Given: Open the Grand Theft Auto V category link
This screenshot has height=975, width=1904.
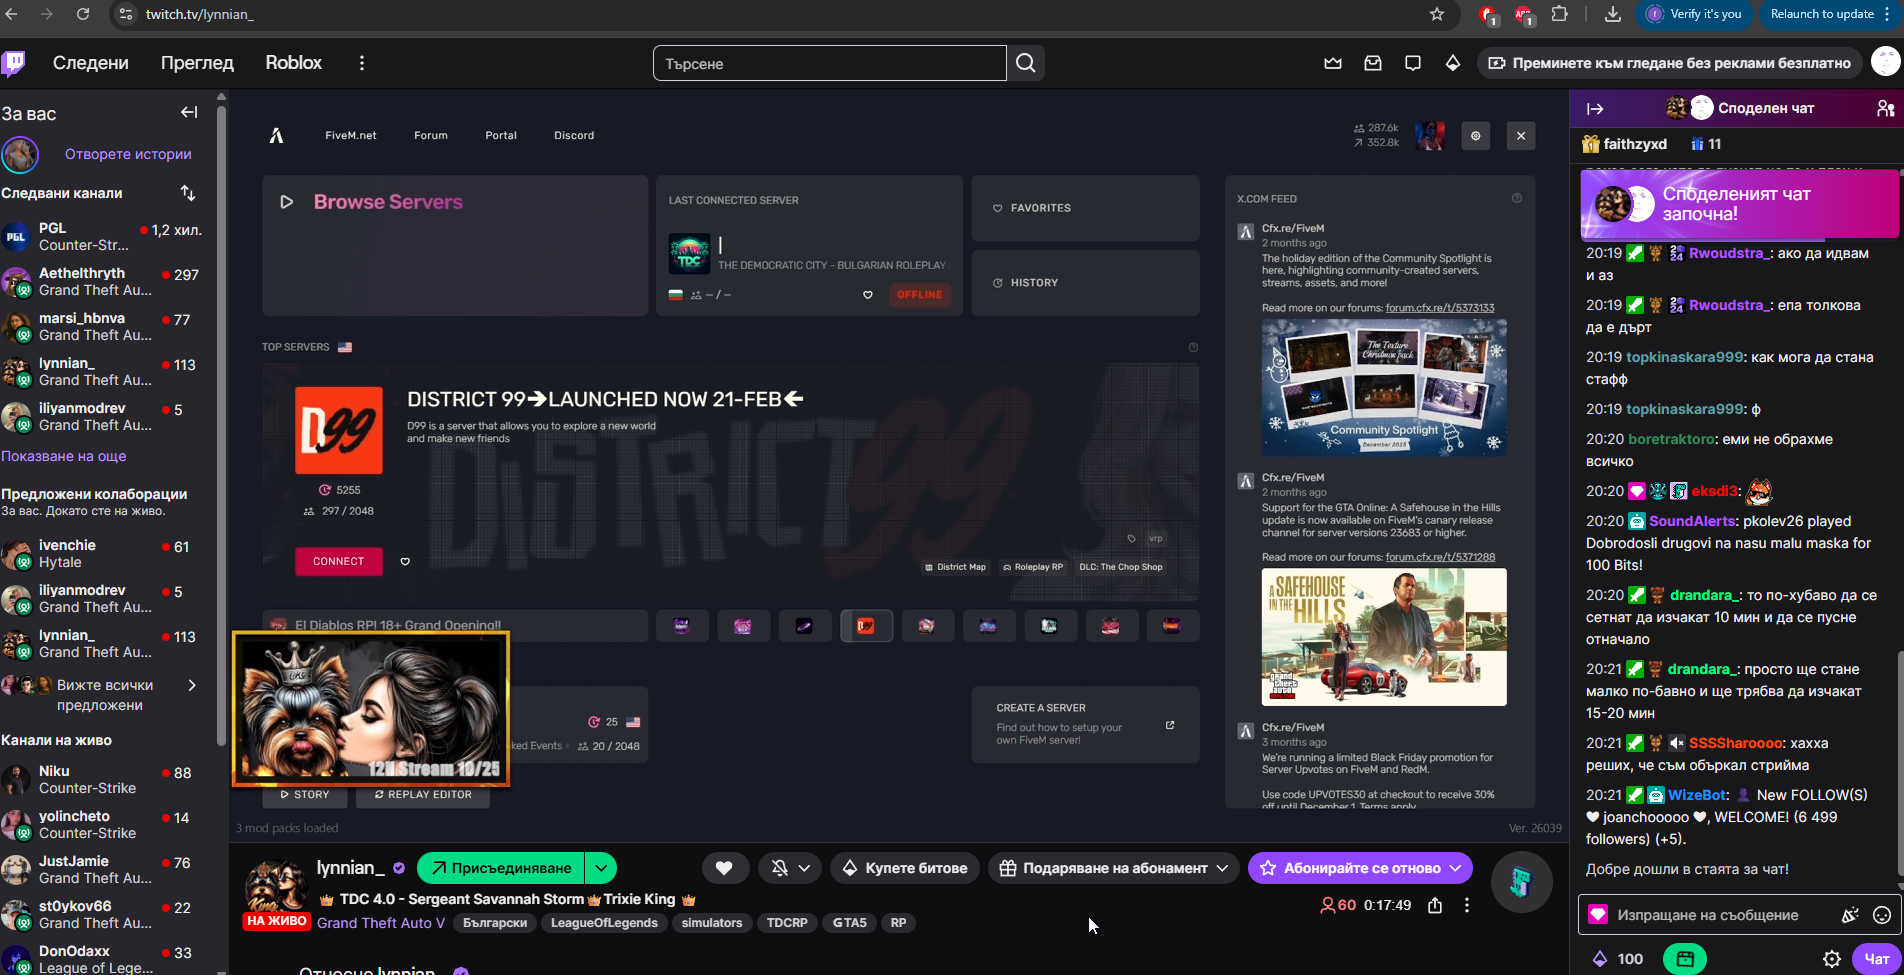Looking at the screenshot, I should [381, 923].
